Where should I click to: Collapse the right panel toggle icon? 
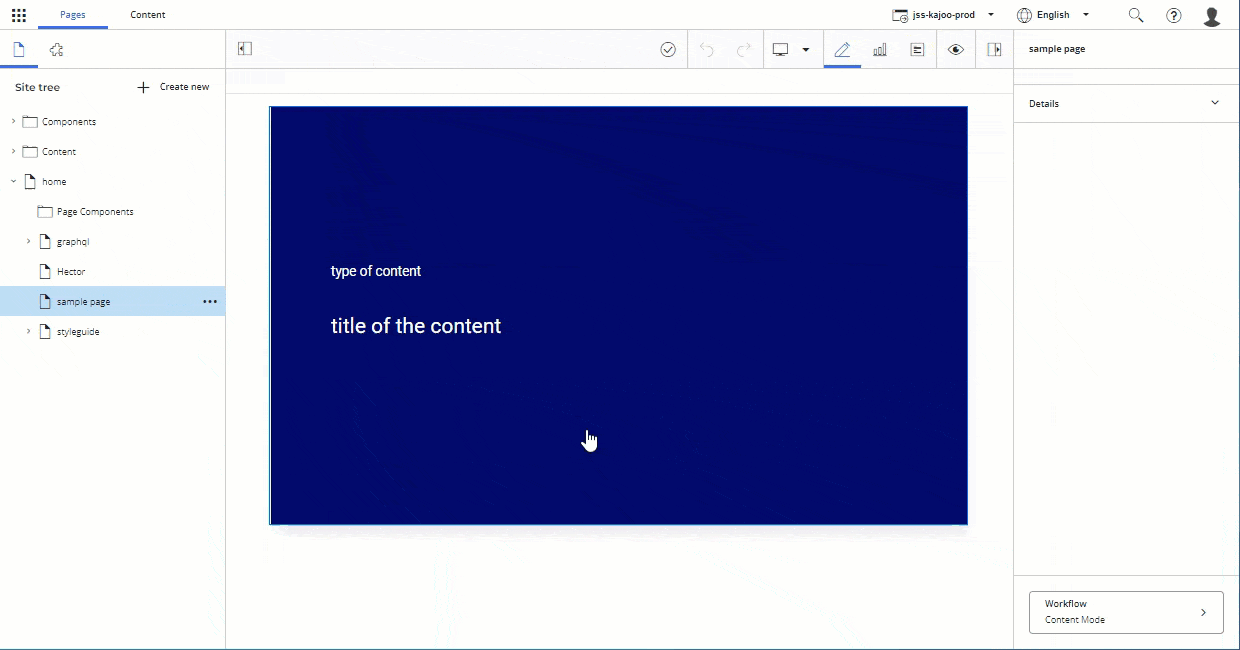[x=994, y=49]
